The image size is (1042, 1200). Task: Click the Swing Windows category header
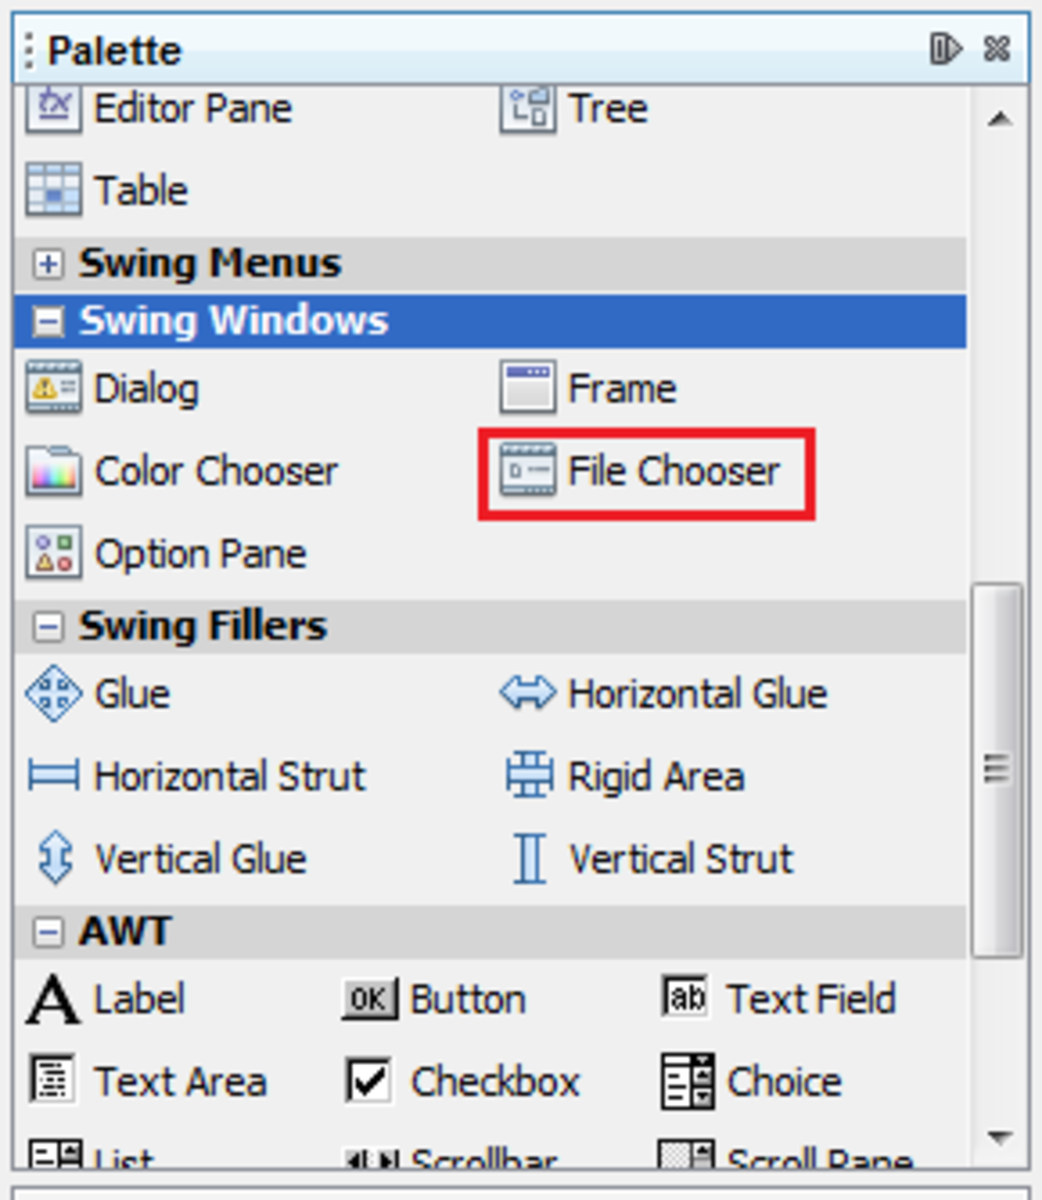click(x=200, y=321)
